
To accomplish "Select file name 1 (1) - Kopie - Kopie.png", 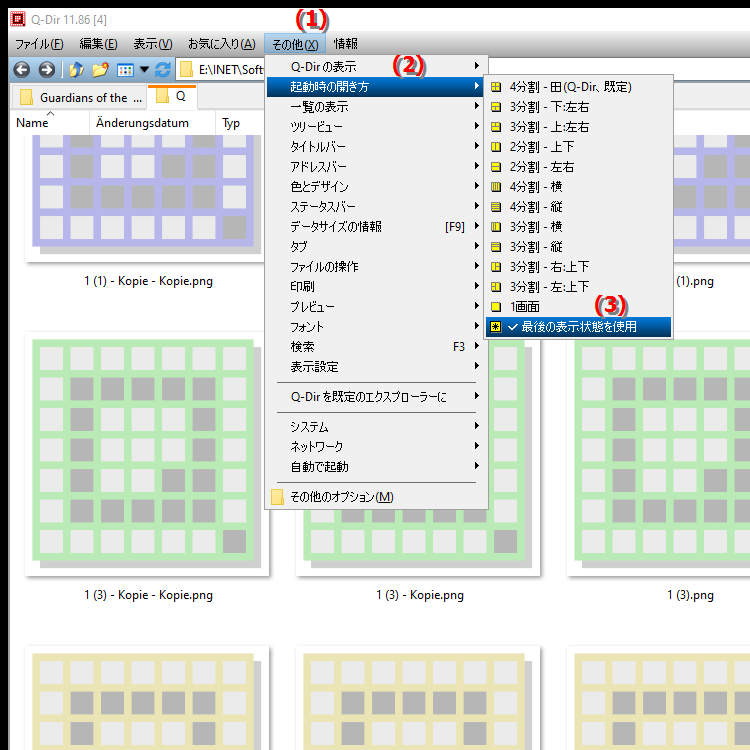I will coord(148,281).
